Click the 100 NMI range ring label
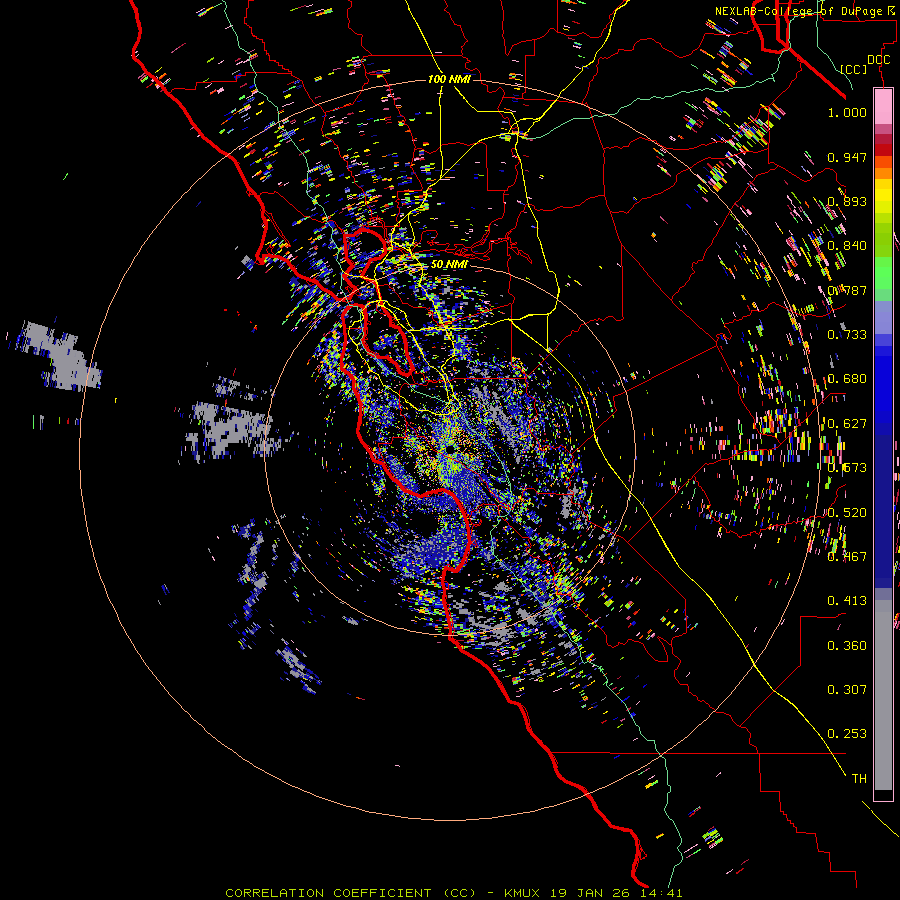This screenshot has width=900, height=900. point(449,79)
